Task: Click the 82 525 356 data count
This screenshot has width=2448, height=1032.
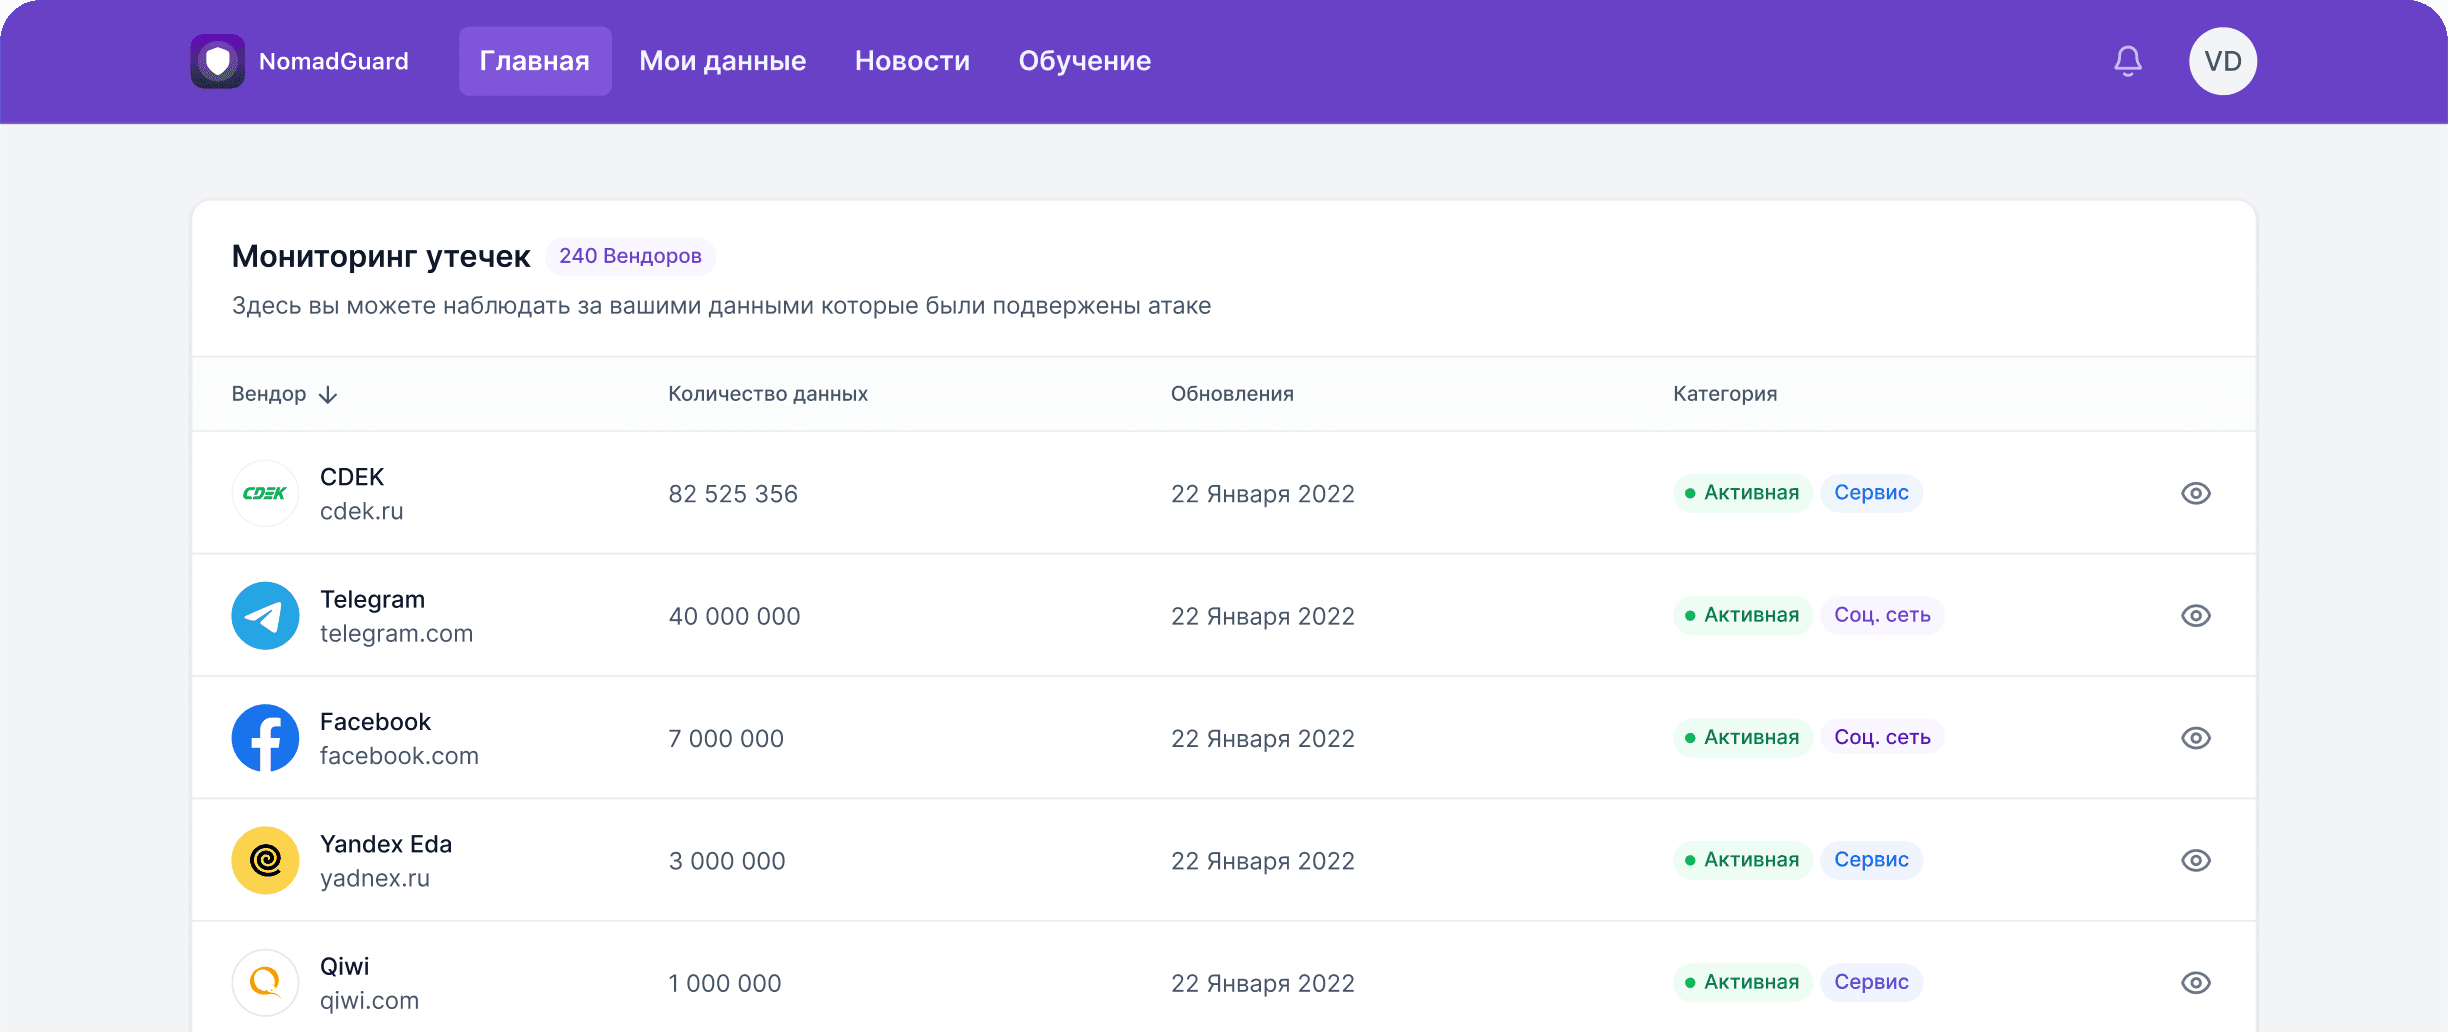Action: pos(733,494)
